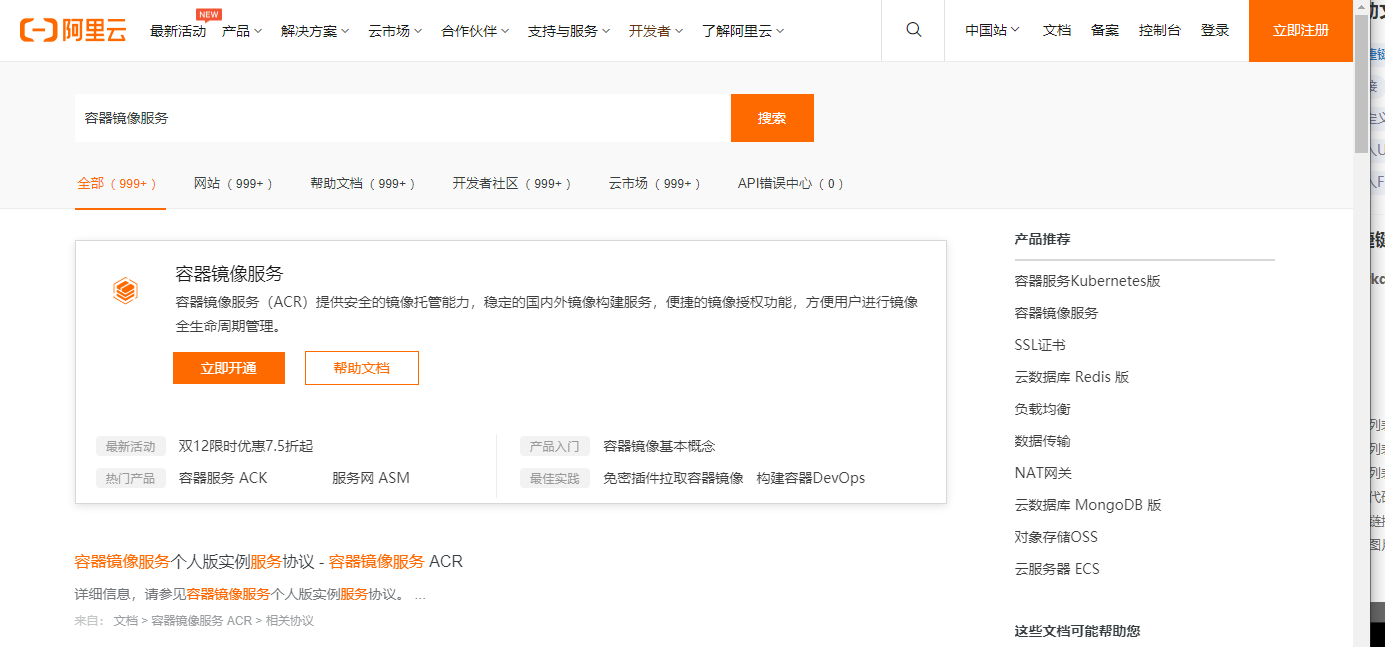The height and width of the screenshot is (647, 1385).
Task: Expand the 解决方案 dropdown menu
Action: pyautogui.click(x=315, y=31)
